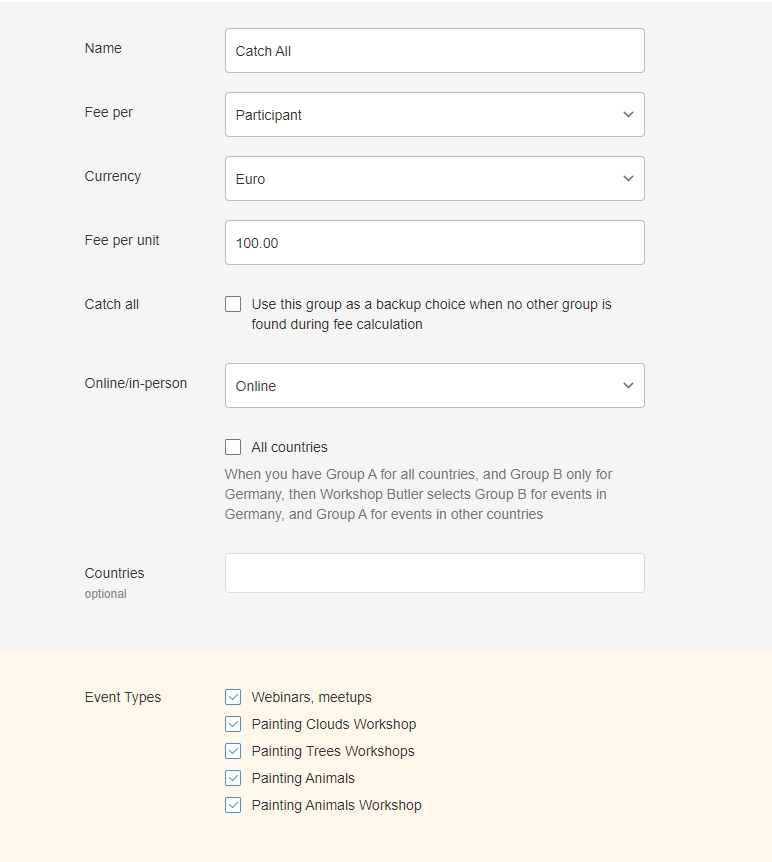
Task: Open the Online/in-person dropdown
Action: tap(434, 386)
